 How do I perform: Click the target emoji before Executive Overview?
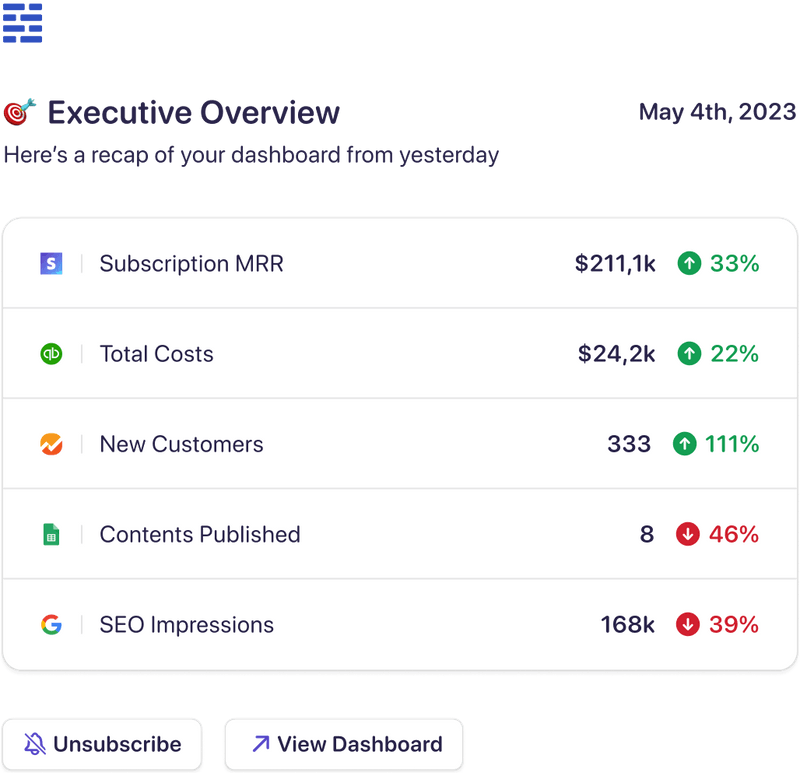coord(18,112)
